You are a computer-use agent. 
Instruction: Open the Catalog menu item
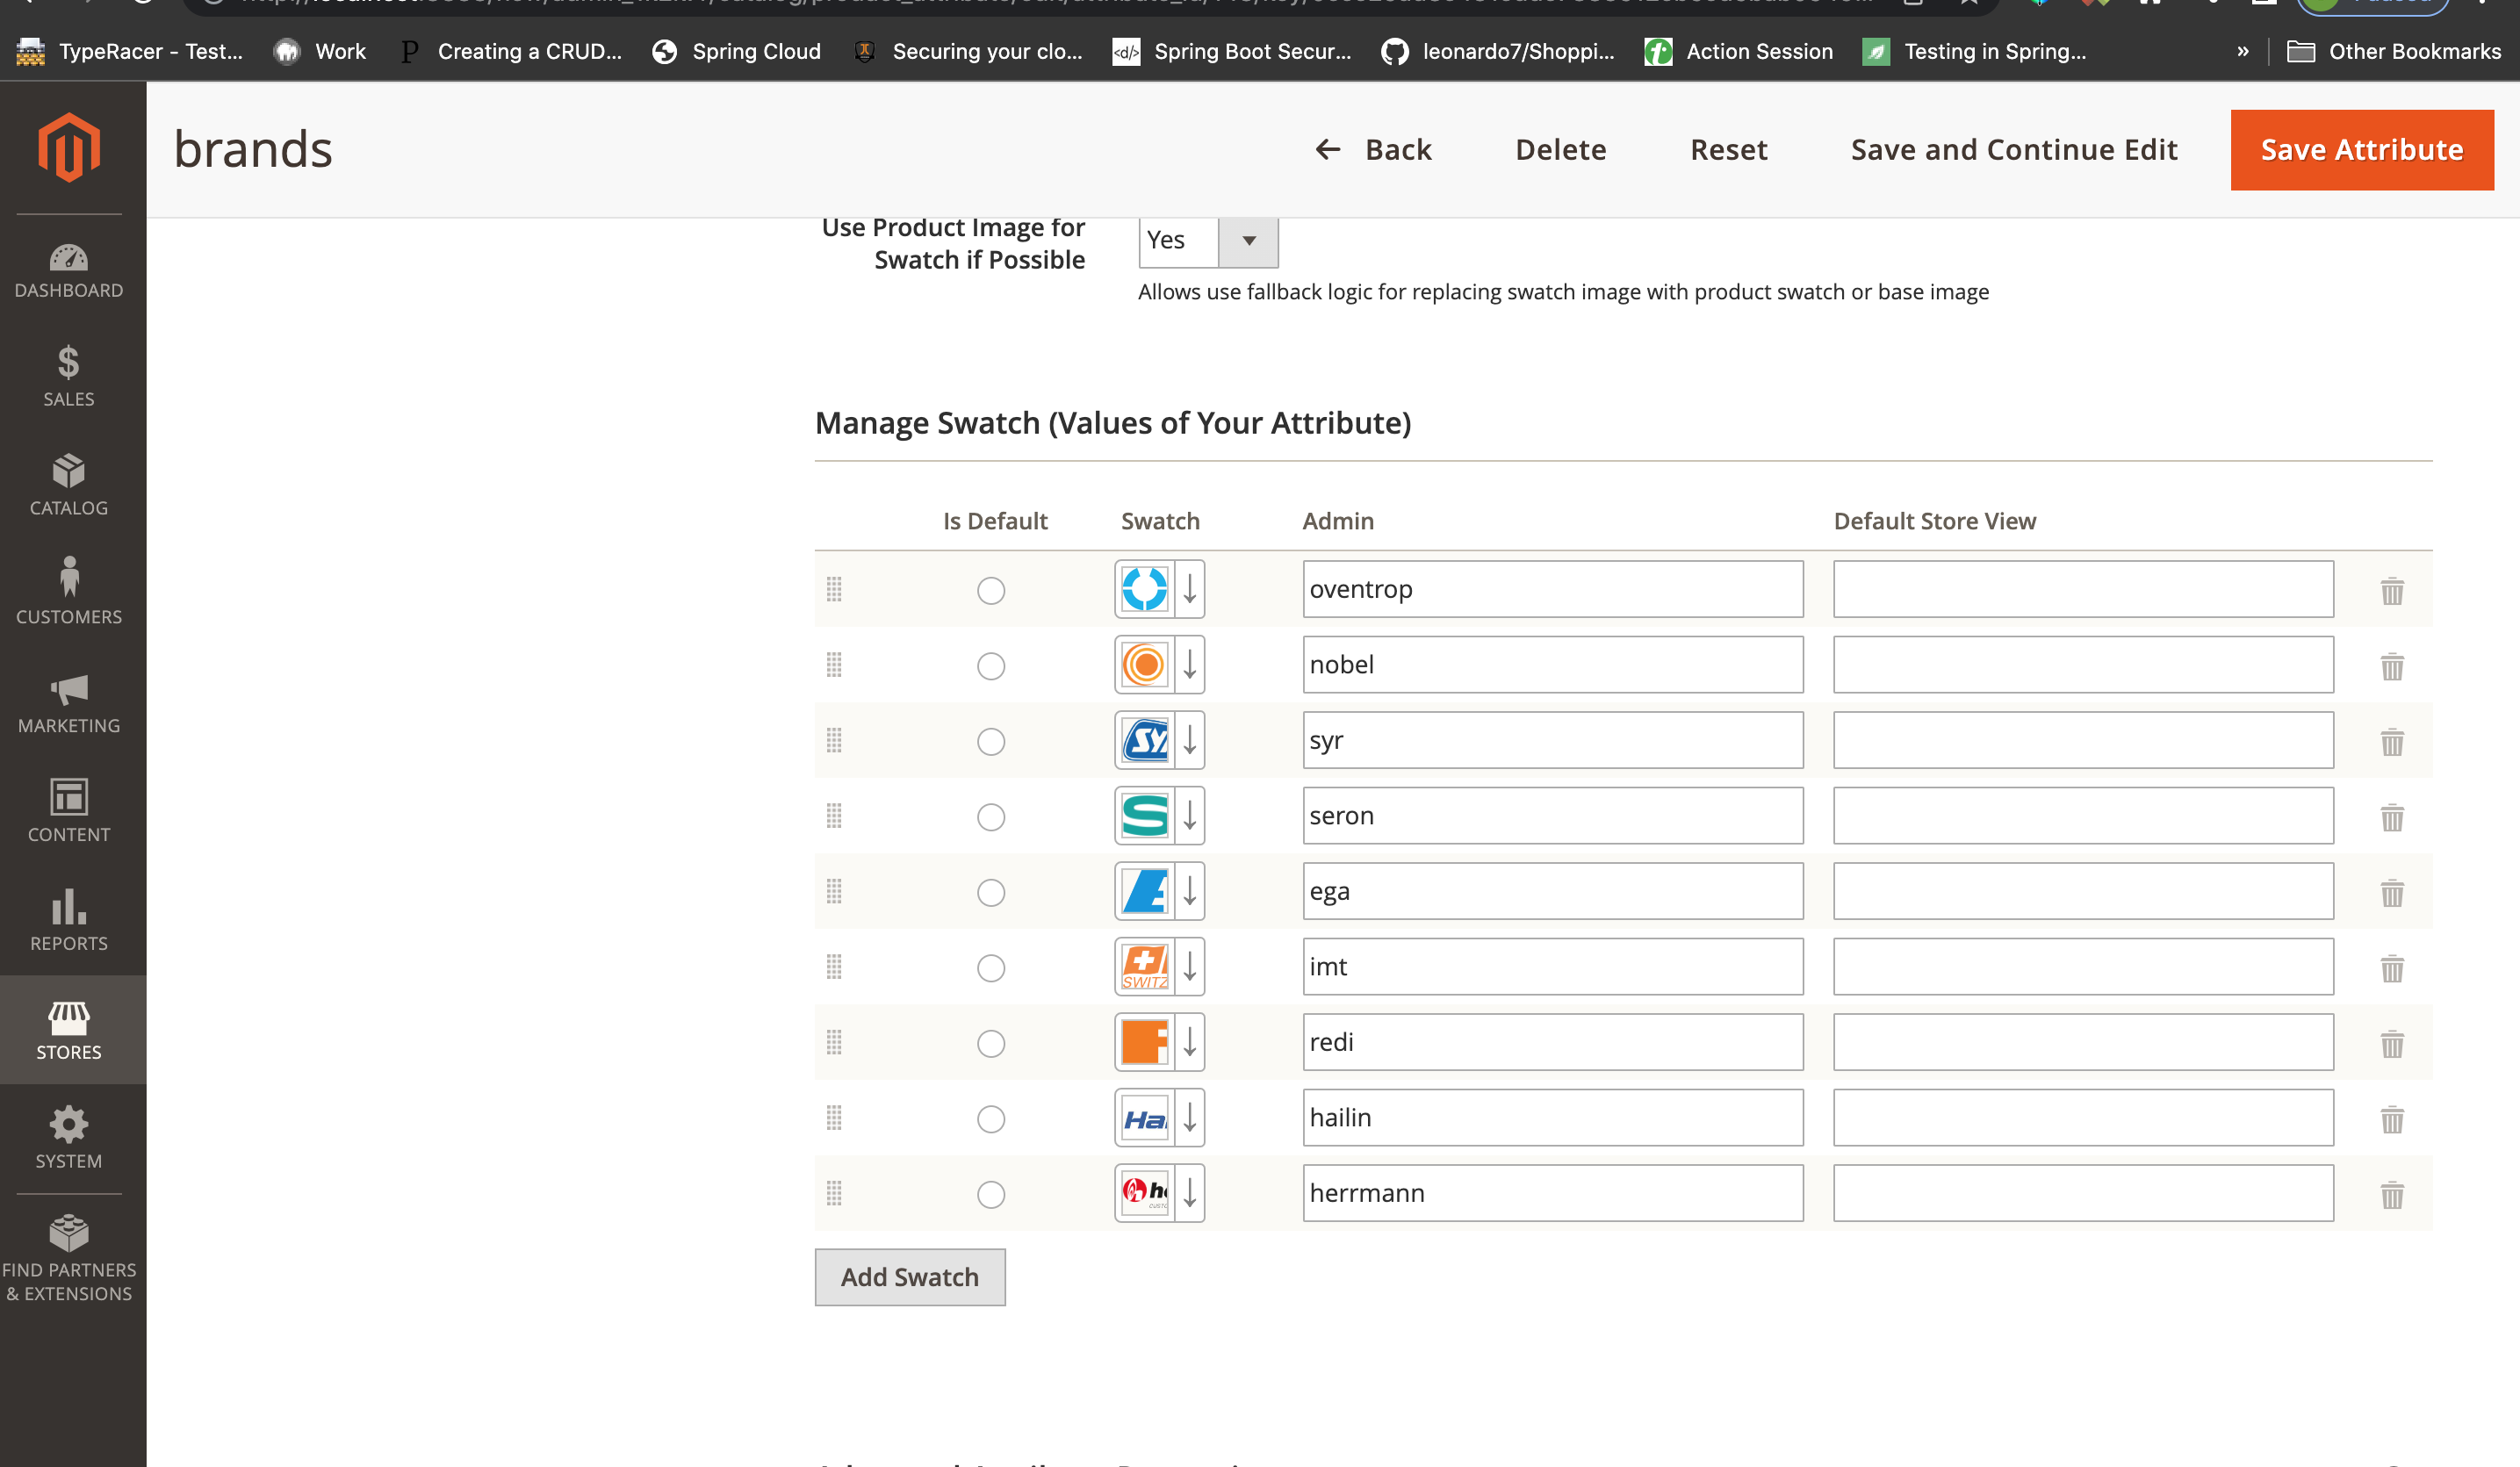[x=68, y=485]
